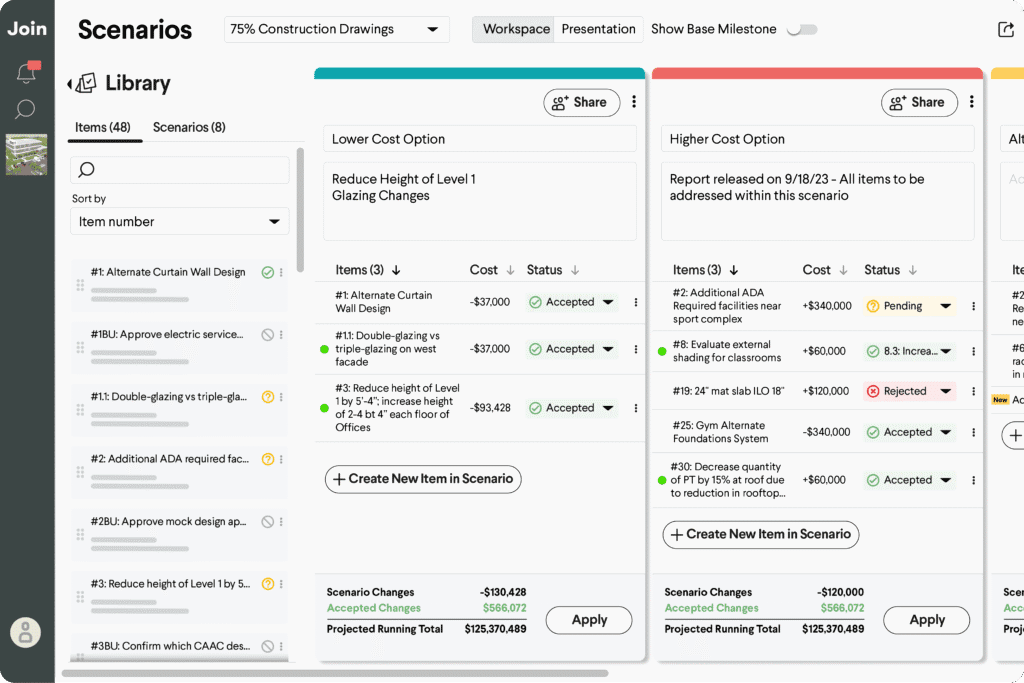Change Accepted status of #1.1 Double-glazing row
The width and height of the screenshot is (1024, 683).
(571, 349)
